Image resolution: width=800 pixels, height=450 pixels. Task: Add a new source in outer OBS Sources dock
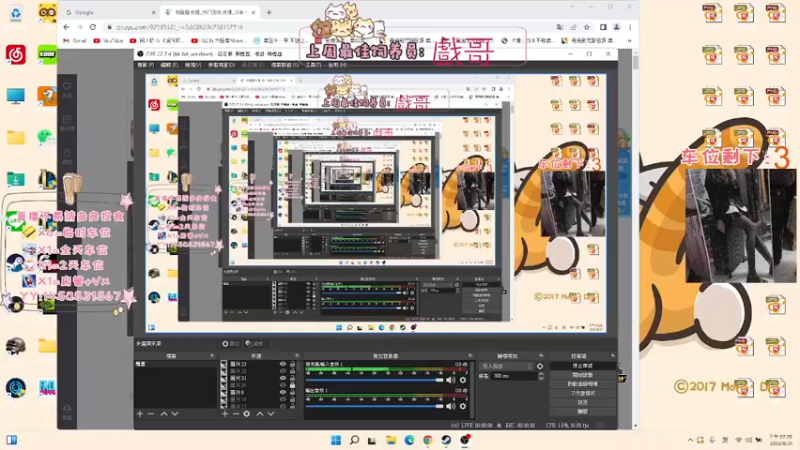[x=225, y=414]
